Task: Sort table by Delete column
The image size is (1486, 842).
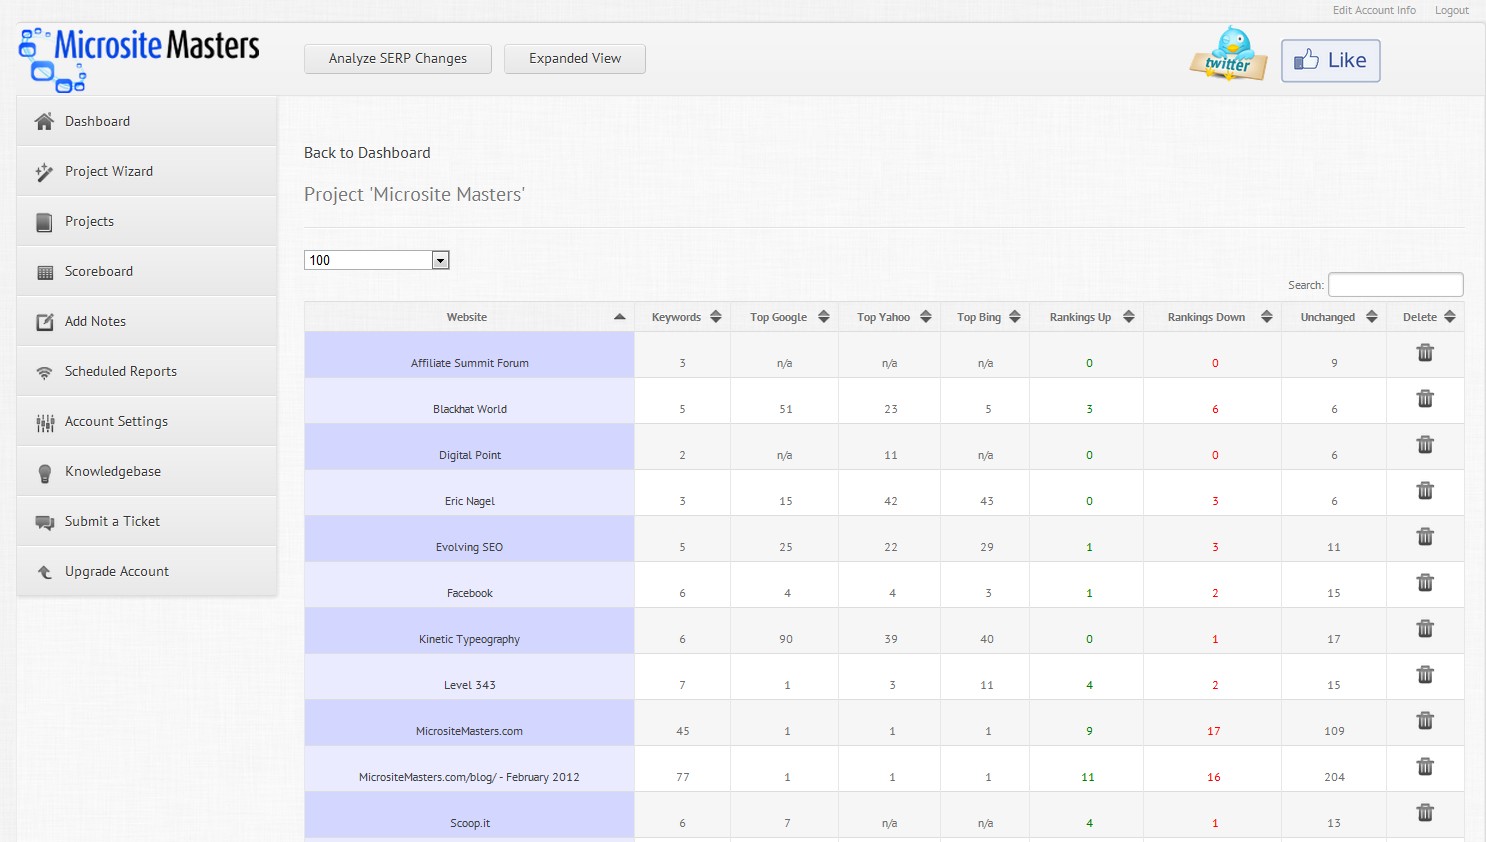Action: pos(1425,317)
